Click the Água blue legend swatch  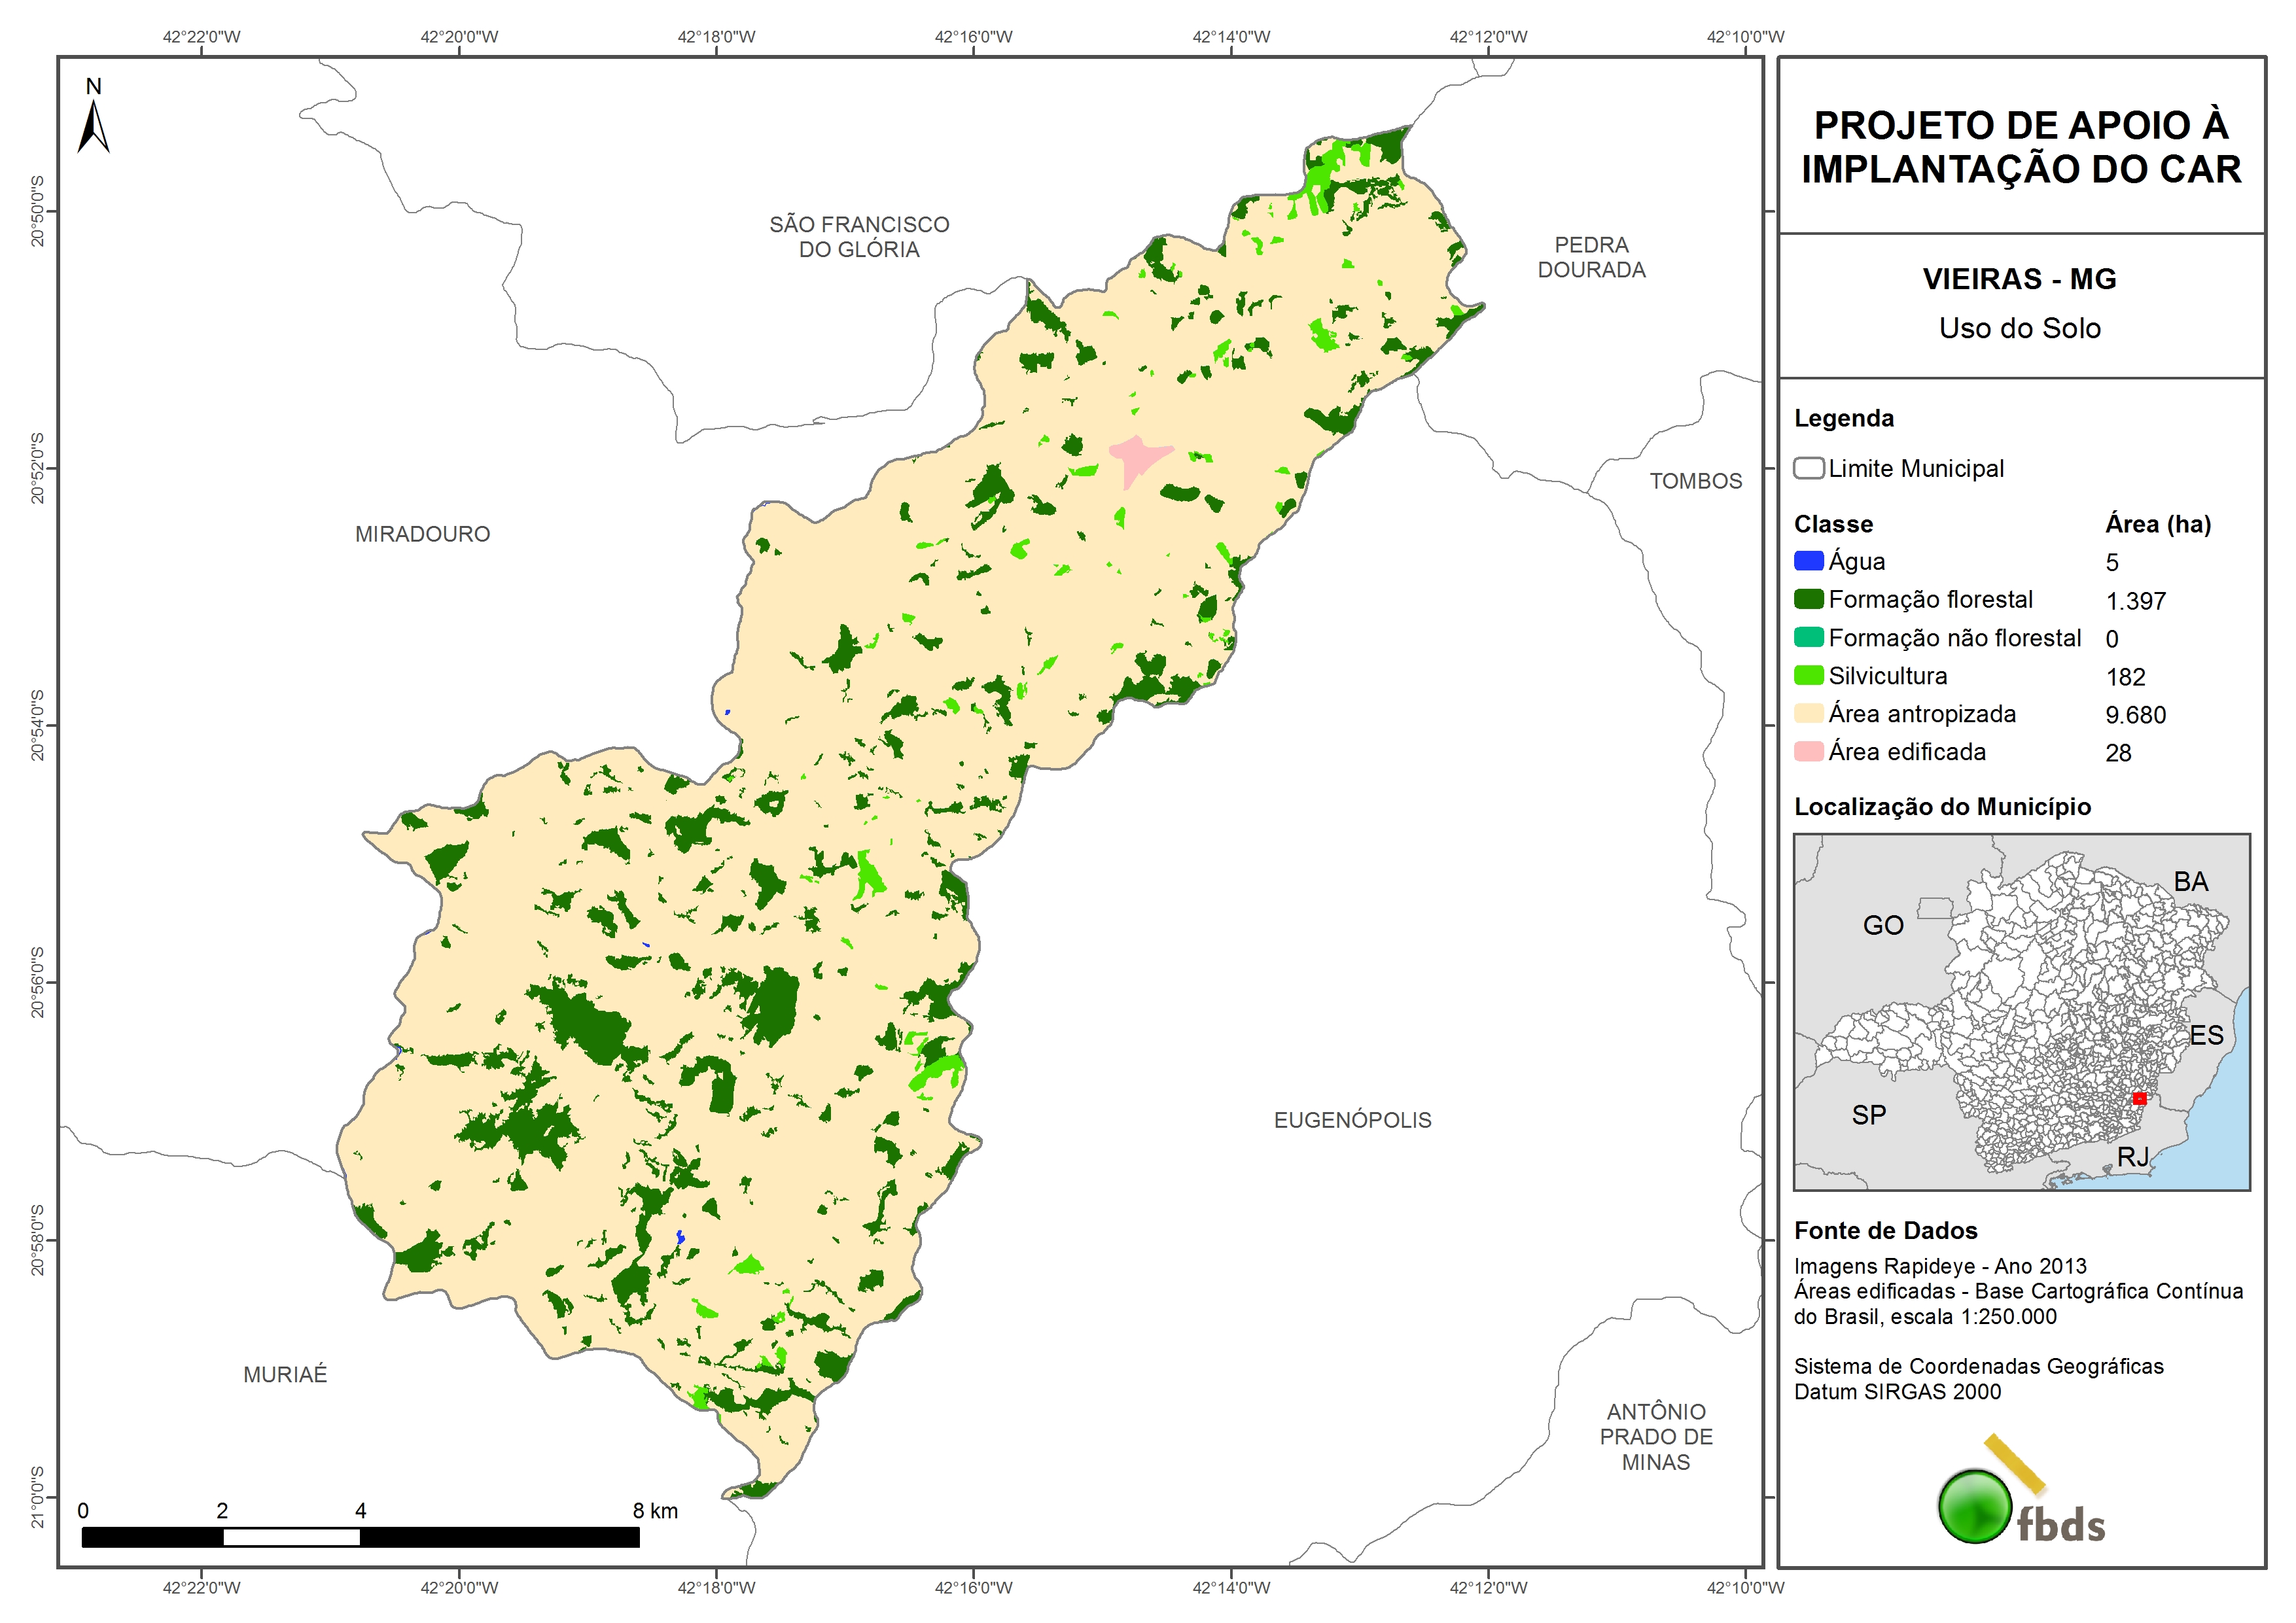tap(1808, 561)
